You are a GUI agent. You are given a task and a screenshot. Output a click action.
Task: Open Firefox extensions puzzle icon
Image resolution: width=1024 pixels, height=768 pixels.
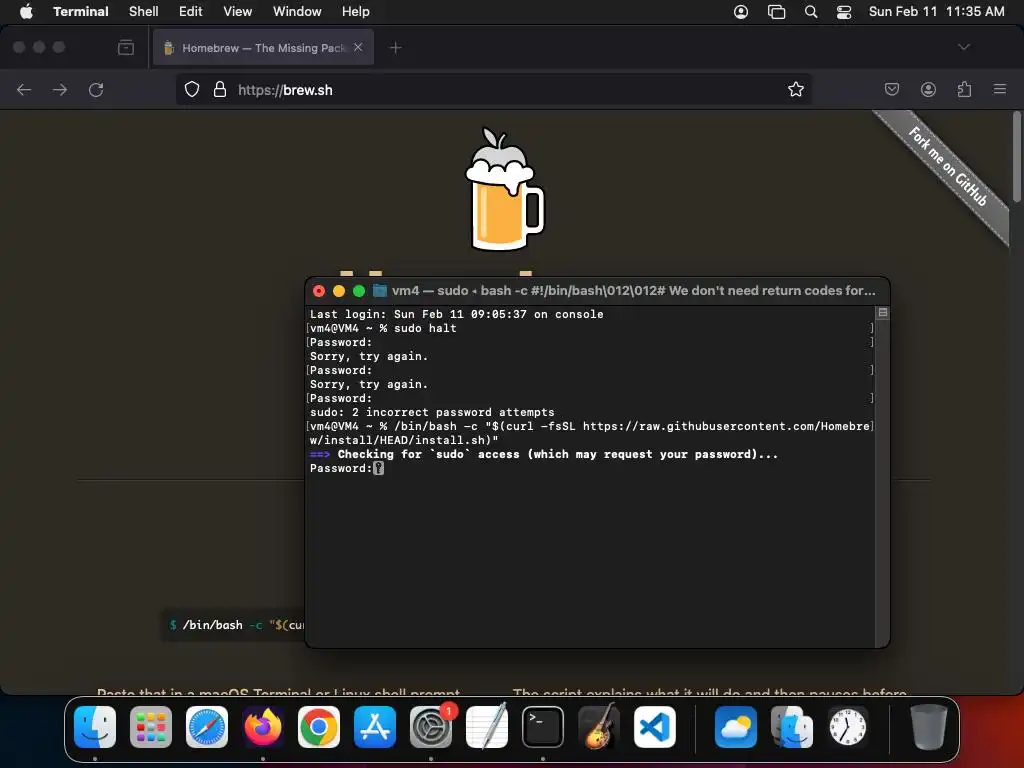pyautogui.click(x=965, y=89)
